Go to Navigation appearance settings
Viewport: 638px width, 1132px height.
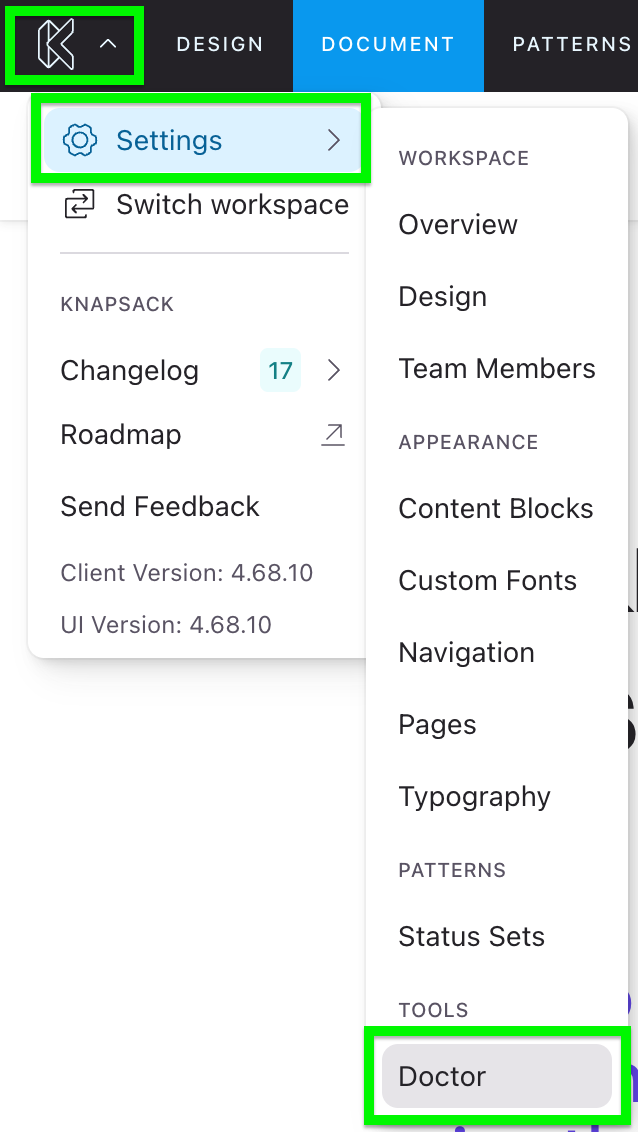click(467, 653)
